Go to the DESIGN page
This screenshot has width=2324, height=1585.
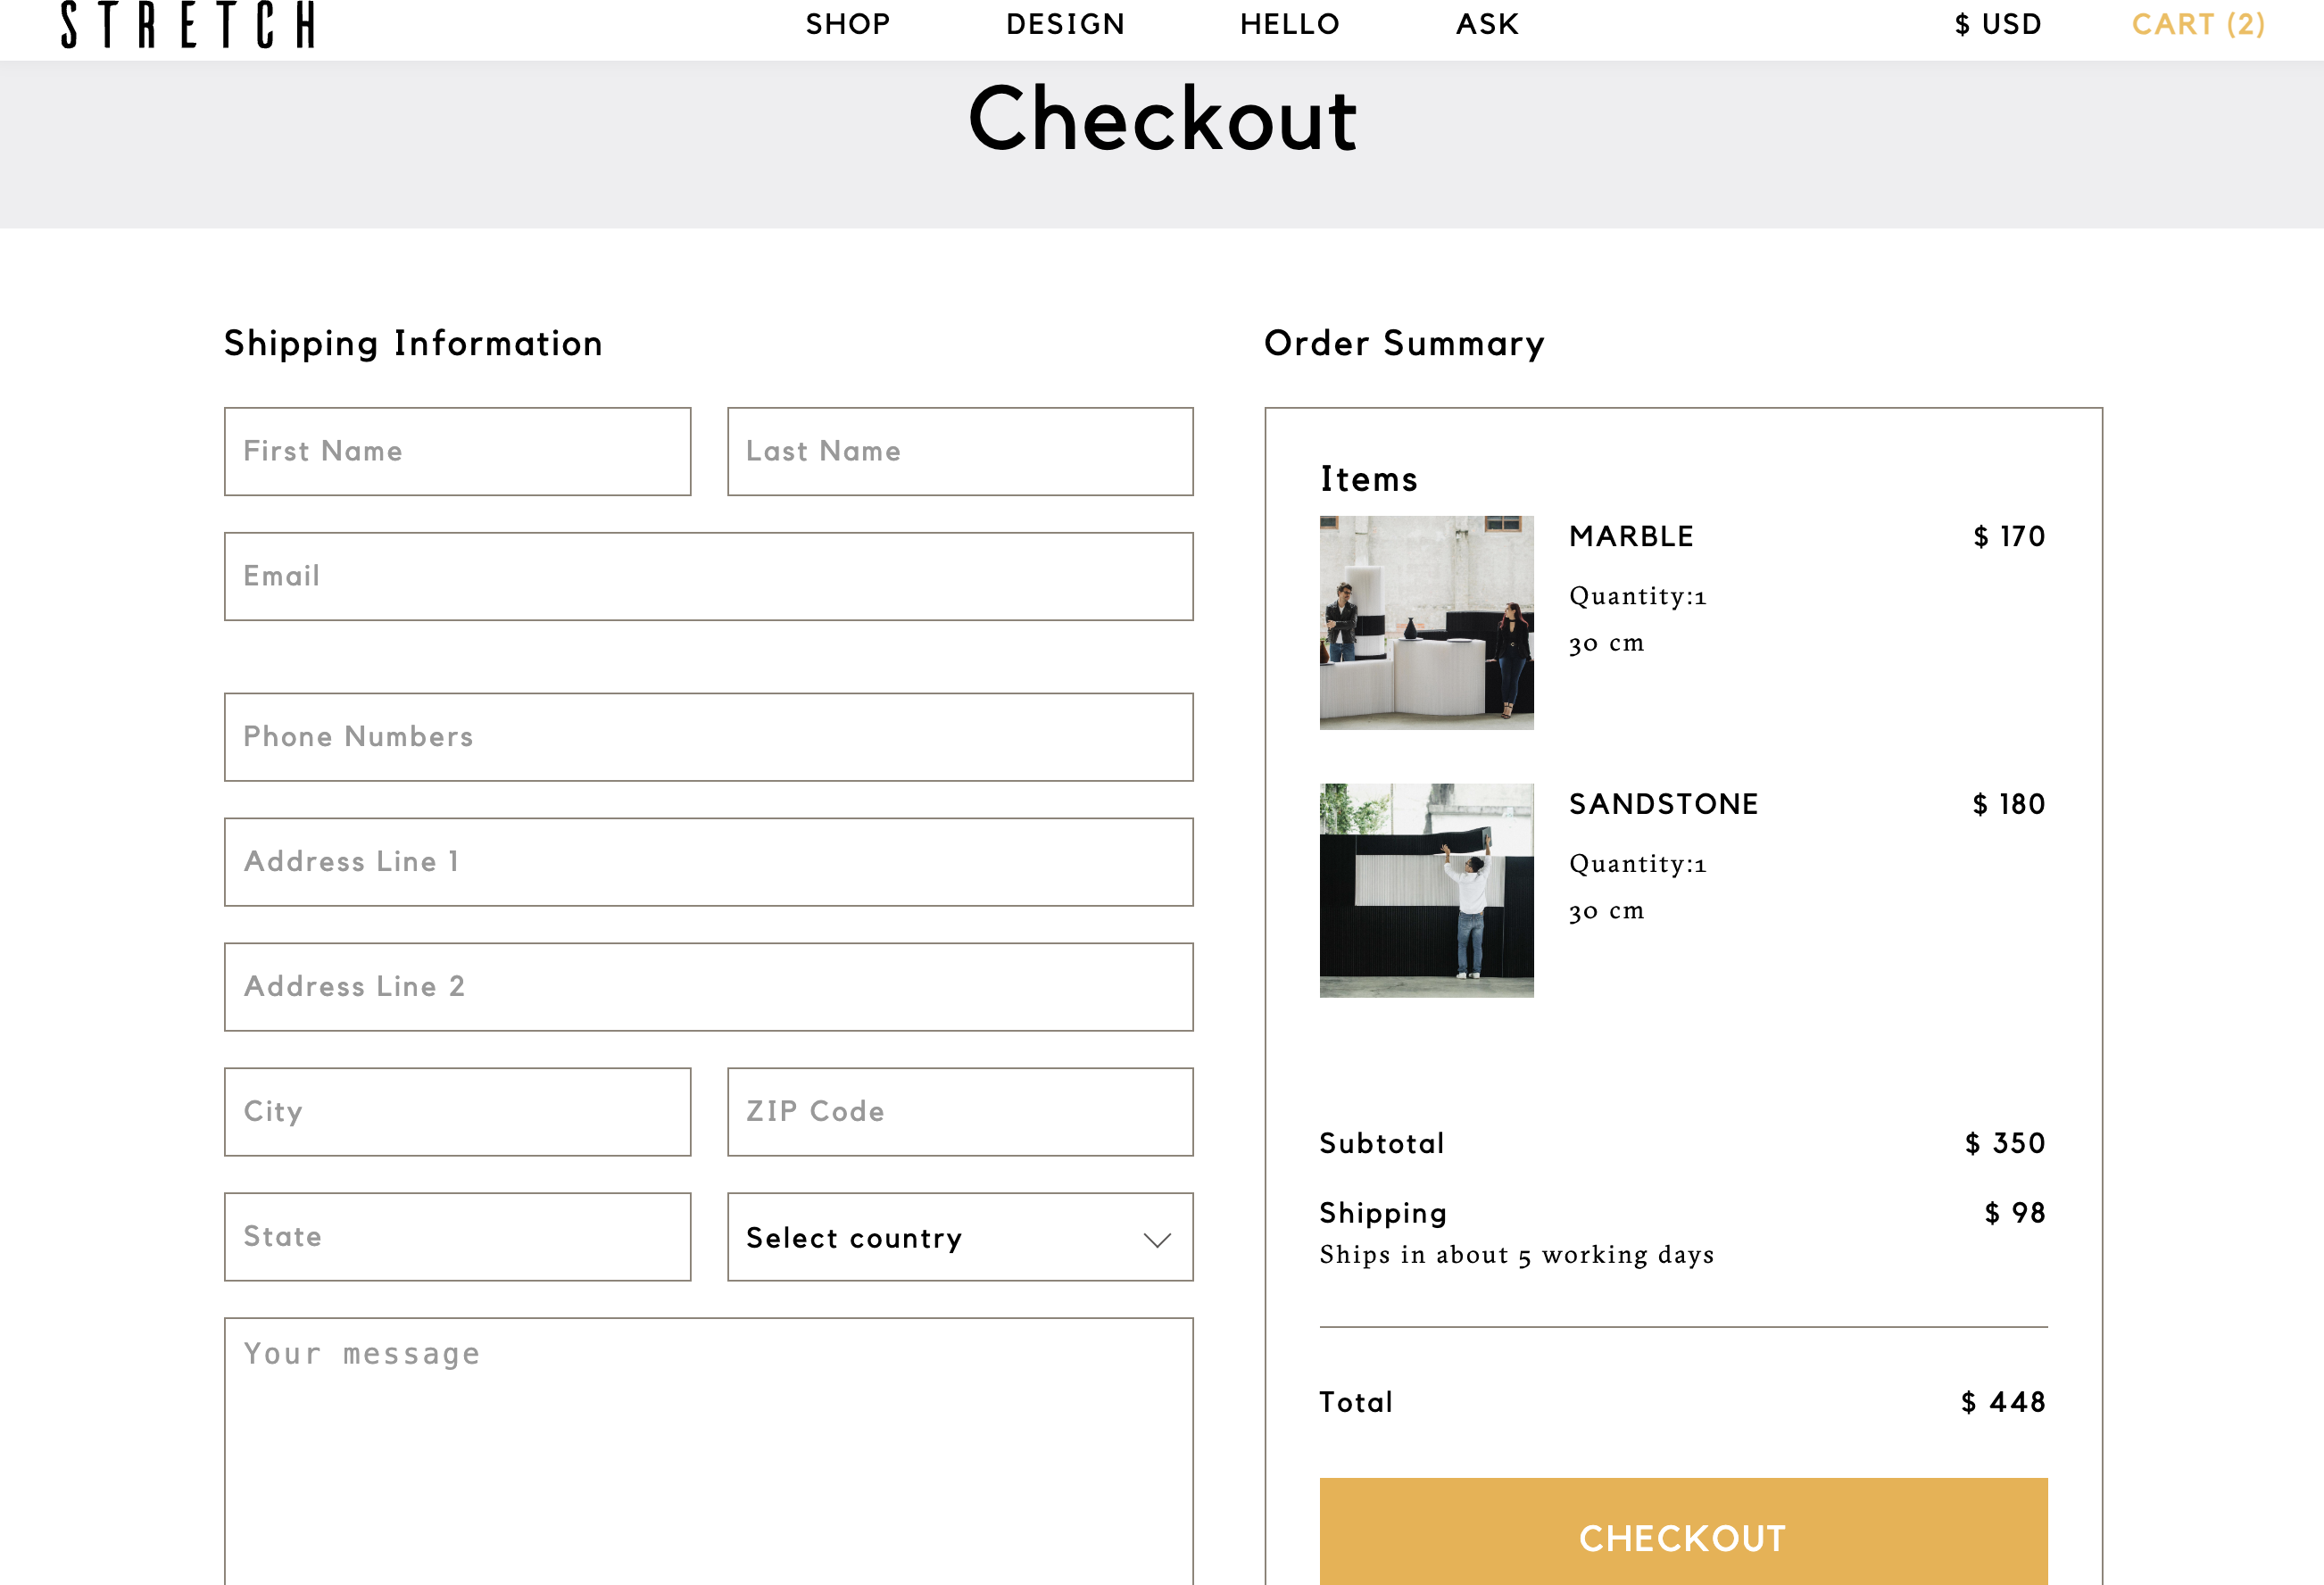click(x=1065, y=24)
